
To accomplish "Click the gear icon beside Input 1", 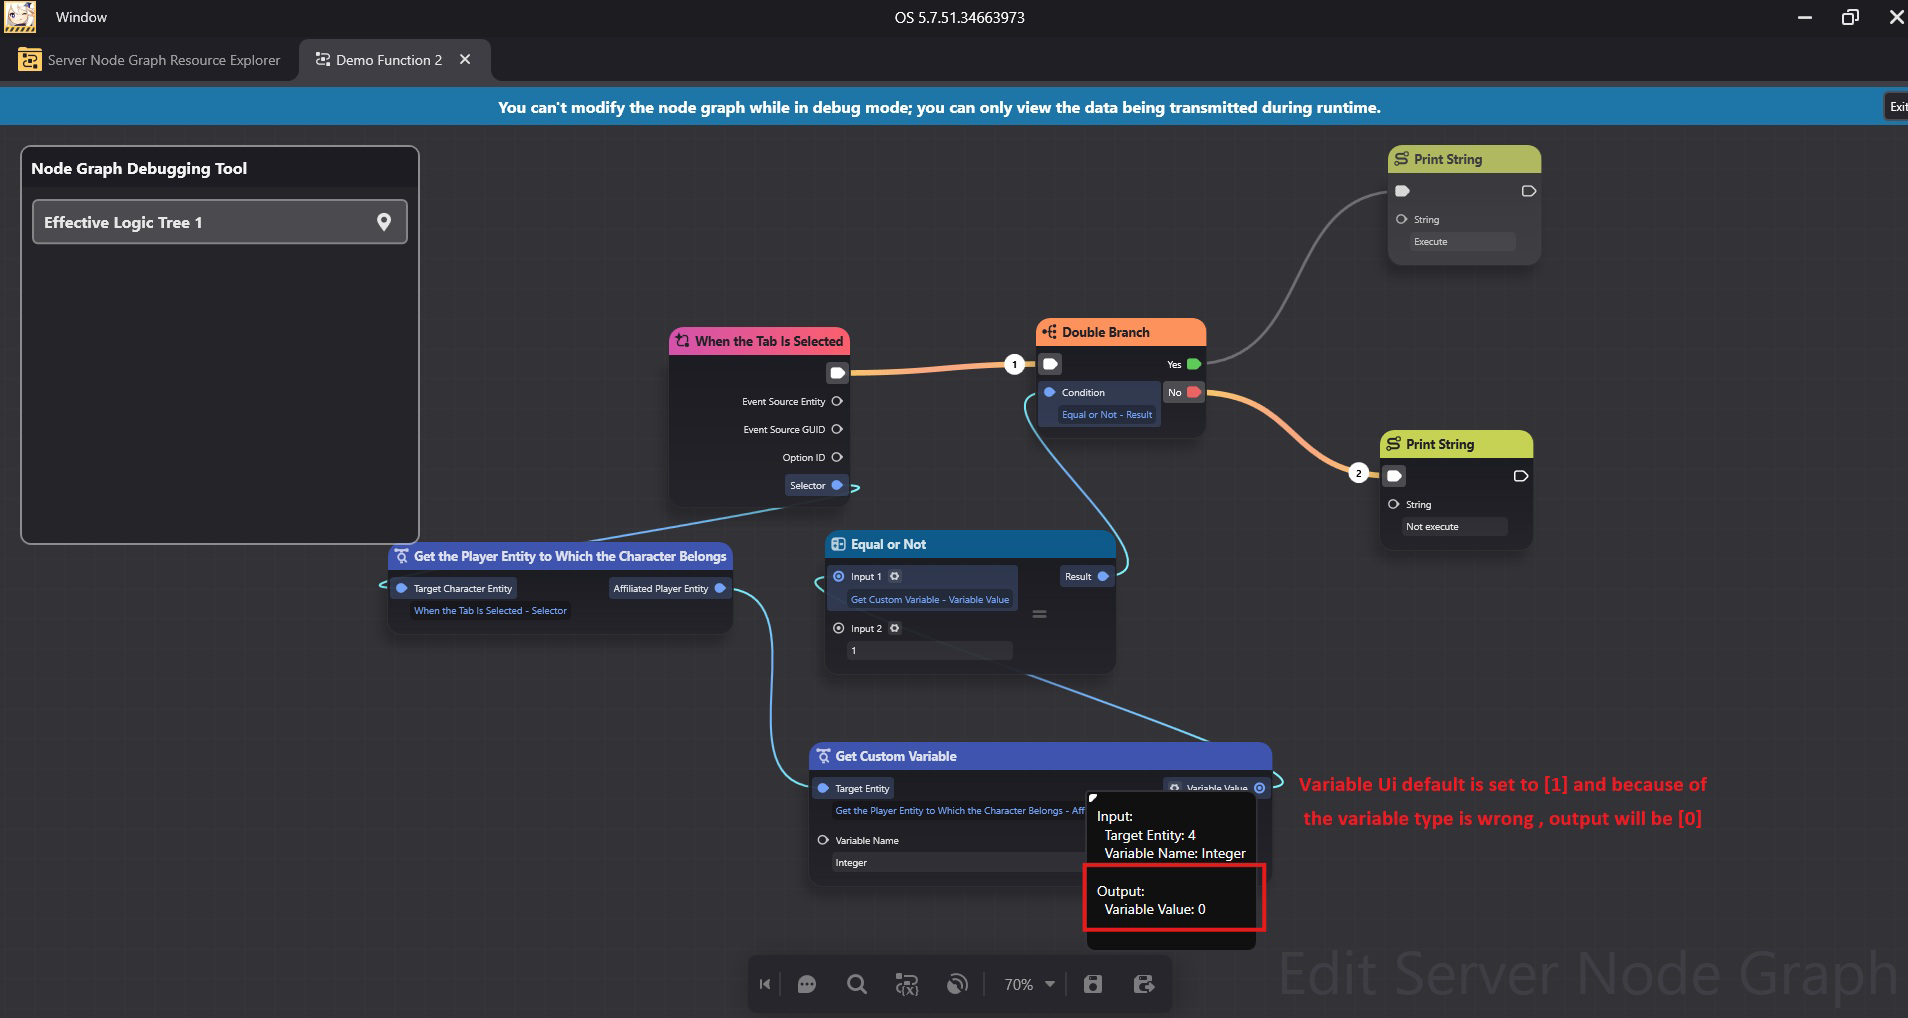I will tap(895, 576).
